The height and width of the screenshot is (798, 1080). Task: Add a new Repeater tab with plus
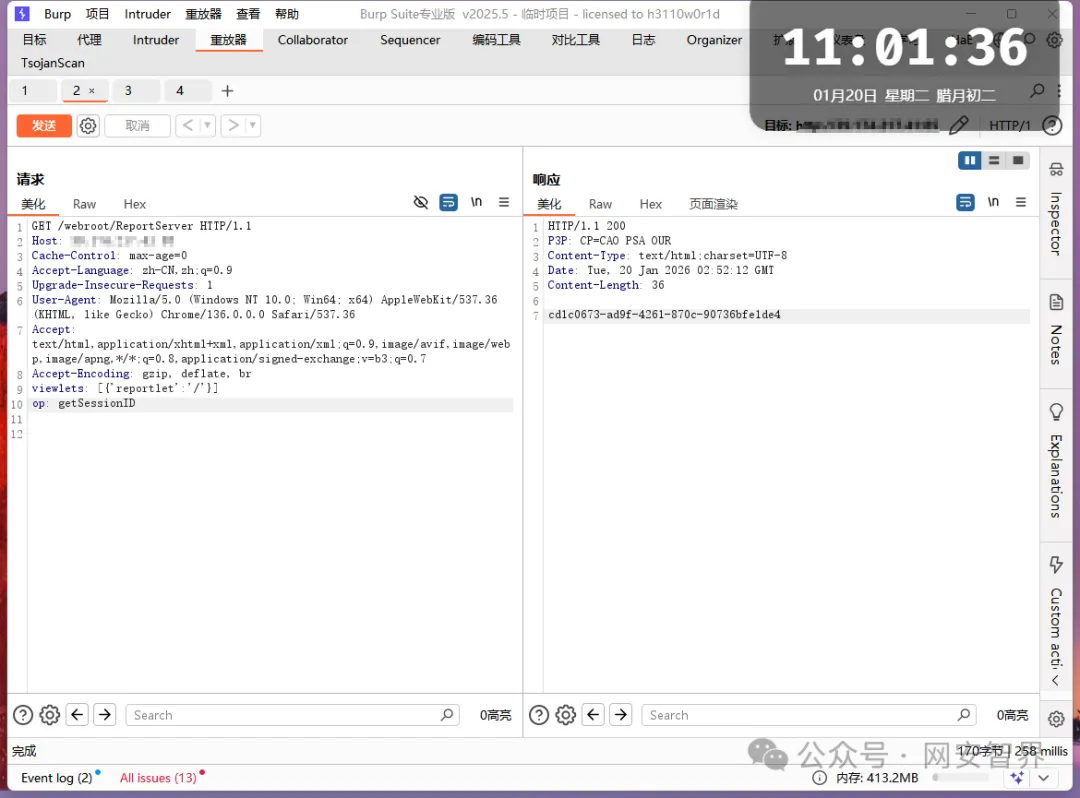(x=227, y=91)
